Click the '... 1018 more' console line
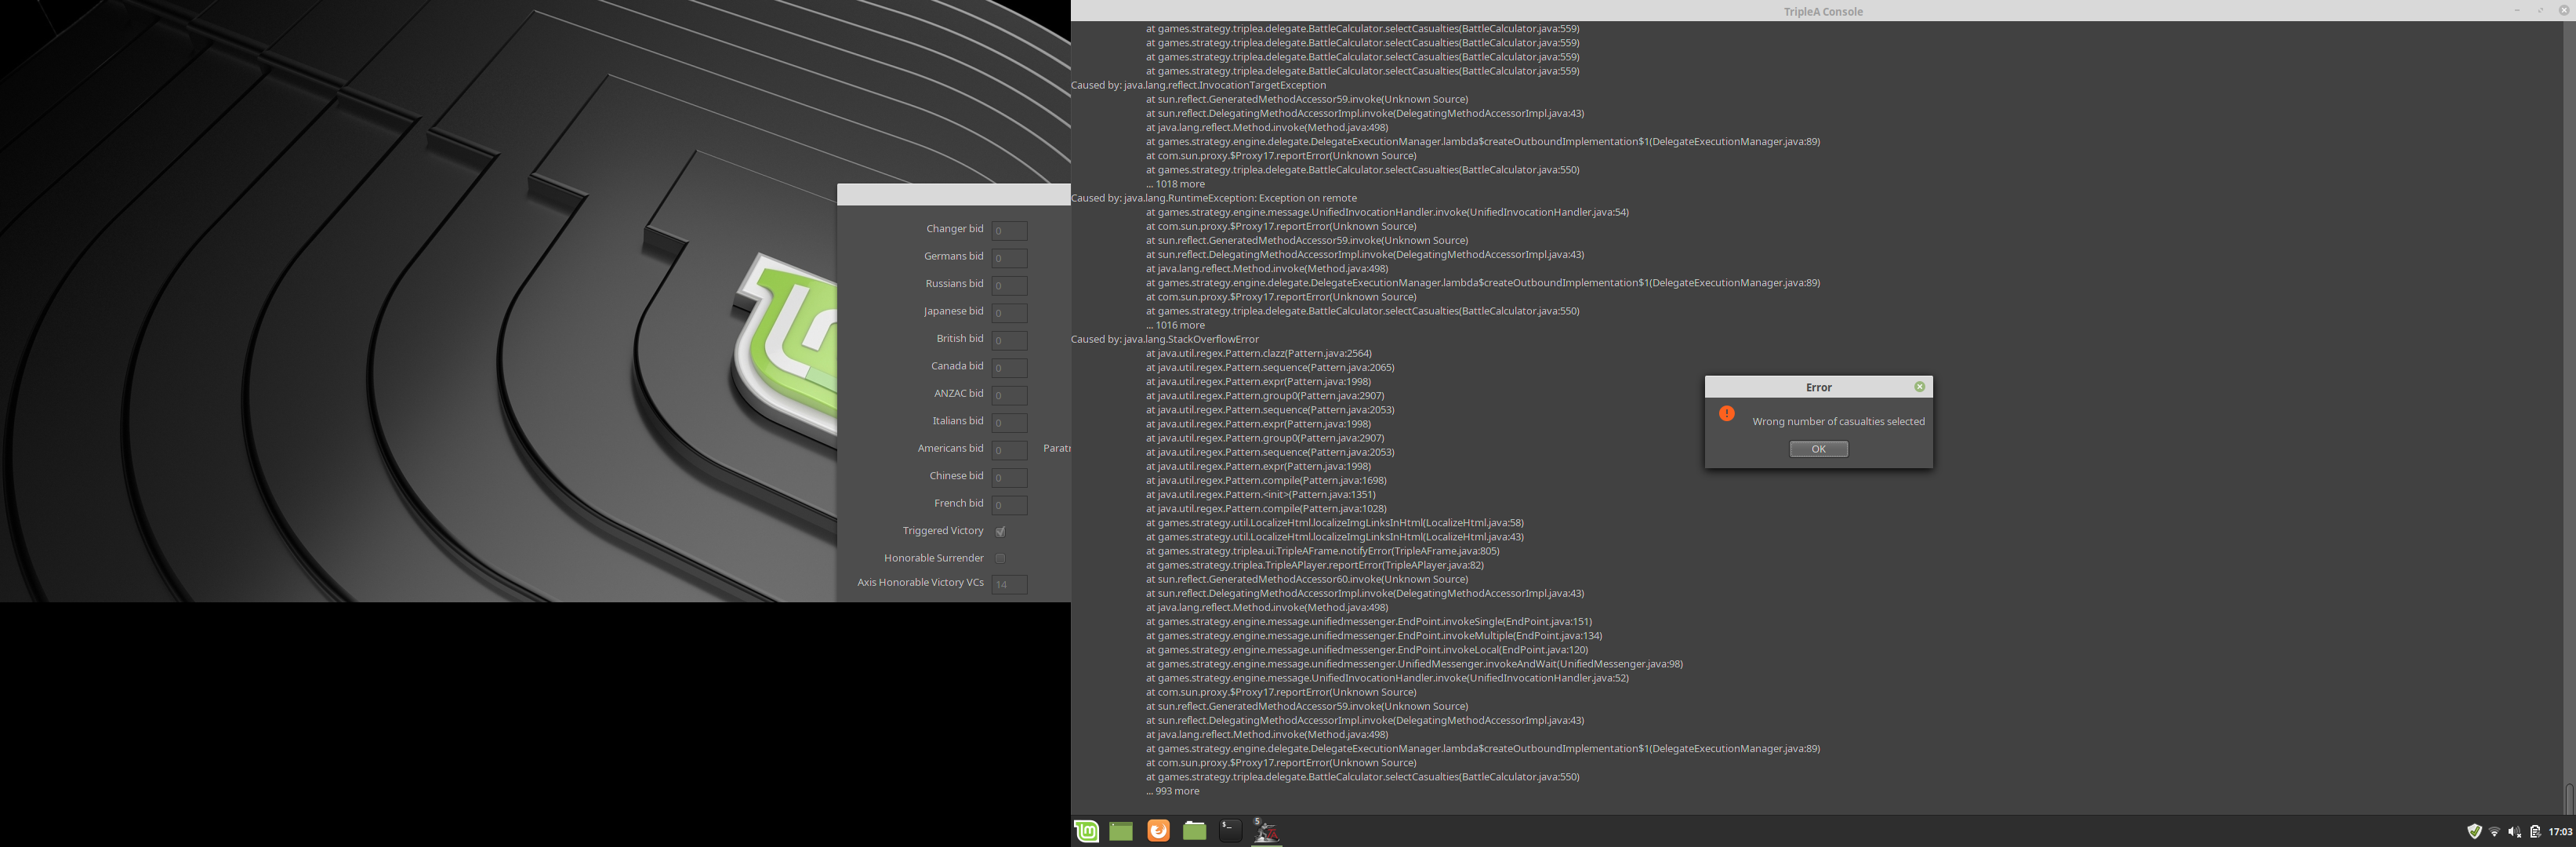Image resolution: width=2576 pixels, height=847 pixels. coord(1175,184)
